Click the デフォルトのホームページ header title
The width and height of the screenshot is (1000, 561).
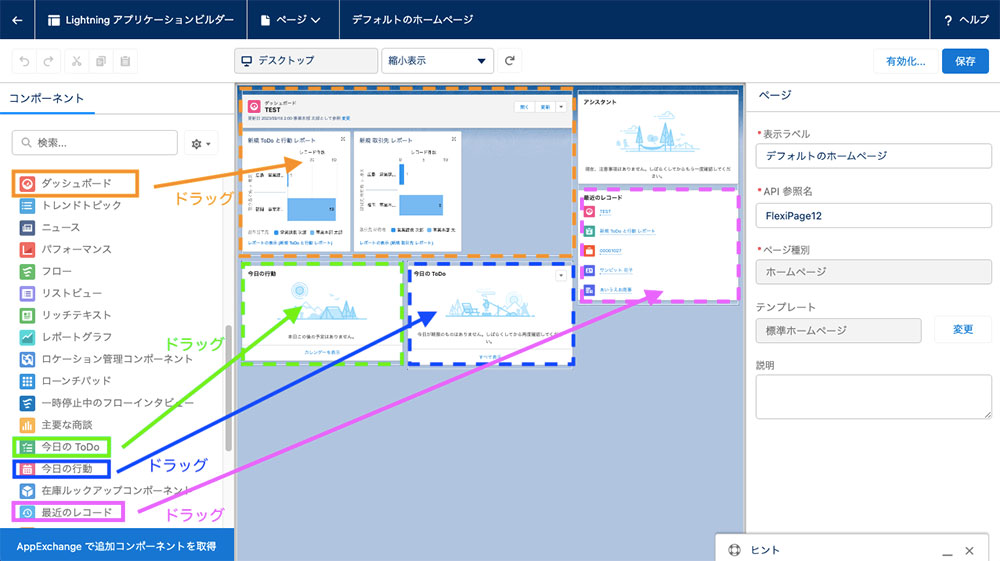413,20
